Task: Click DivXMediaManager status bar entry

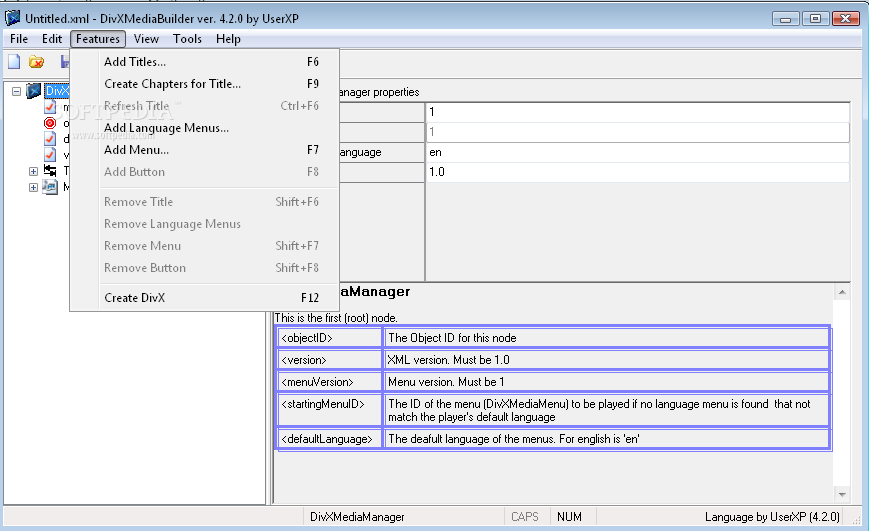Action: tap(357, 517)
